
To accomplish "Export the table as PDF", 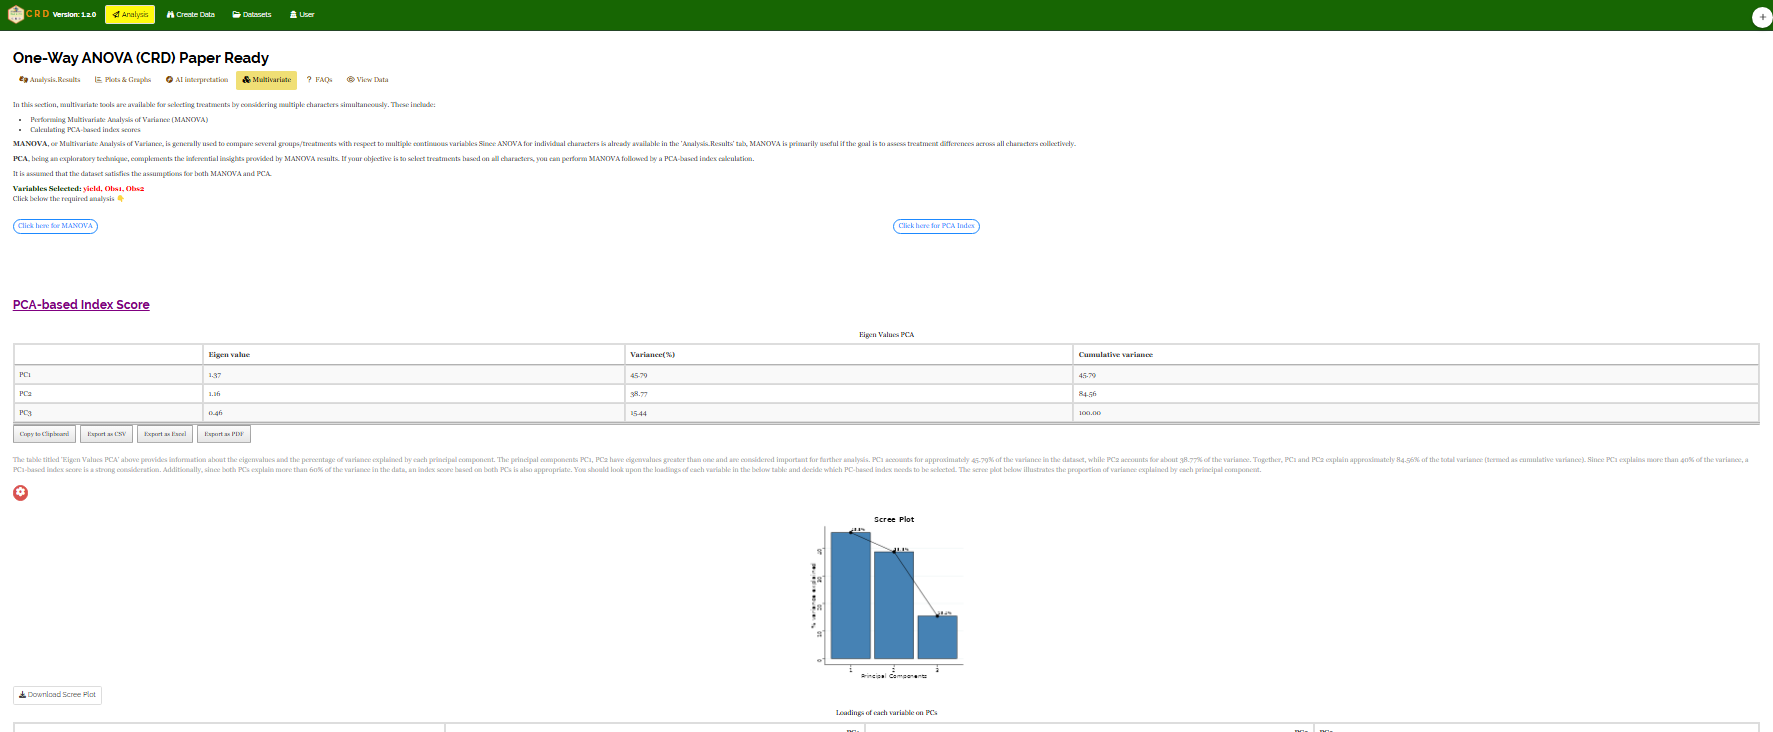I will click(224, 434).
